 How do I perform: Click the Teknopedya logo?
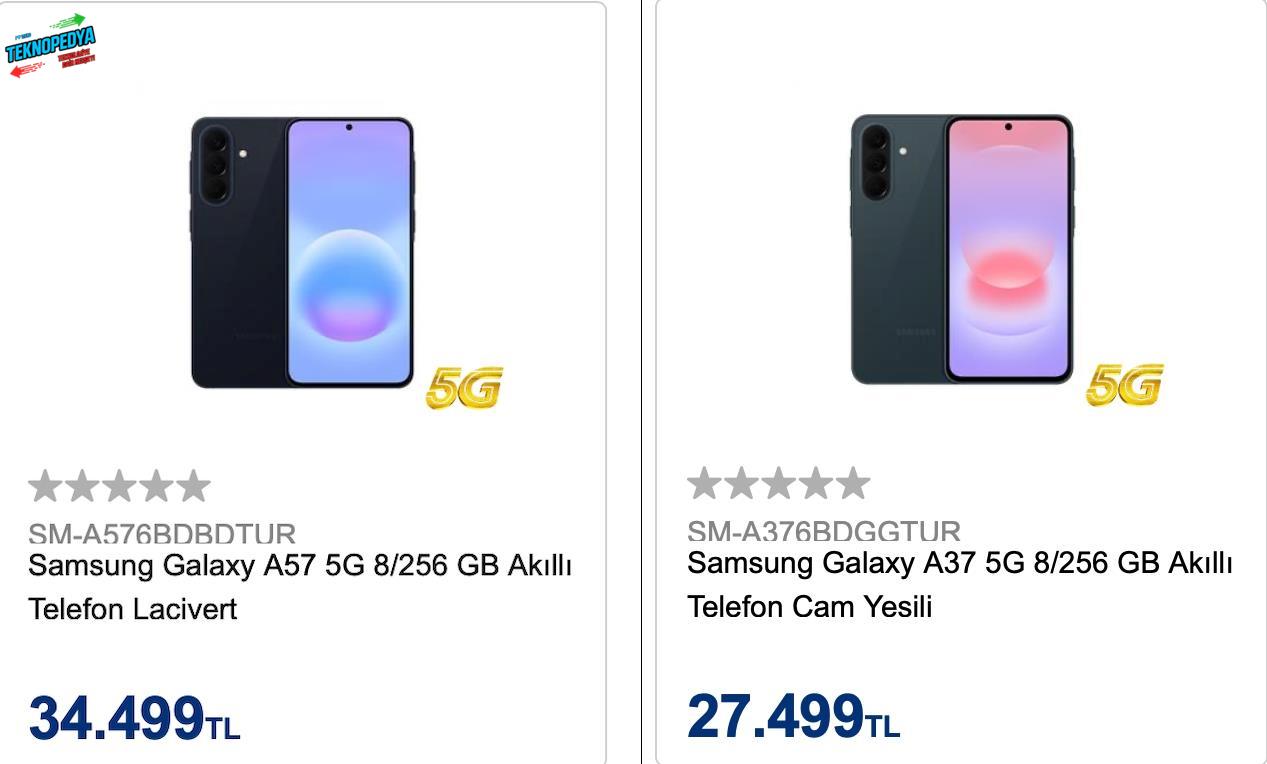[x=50, y=46]
